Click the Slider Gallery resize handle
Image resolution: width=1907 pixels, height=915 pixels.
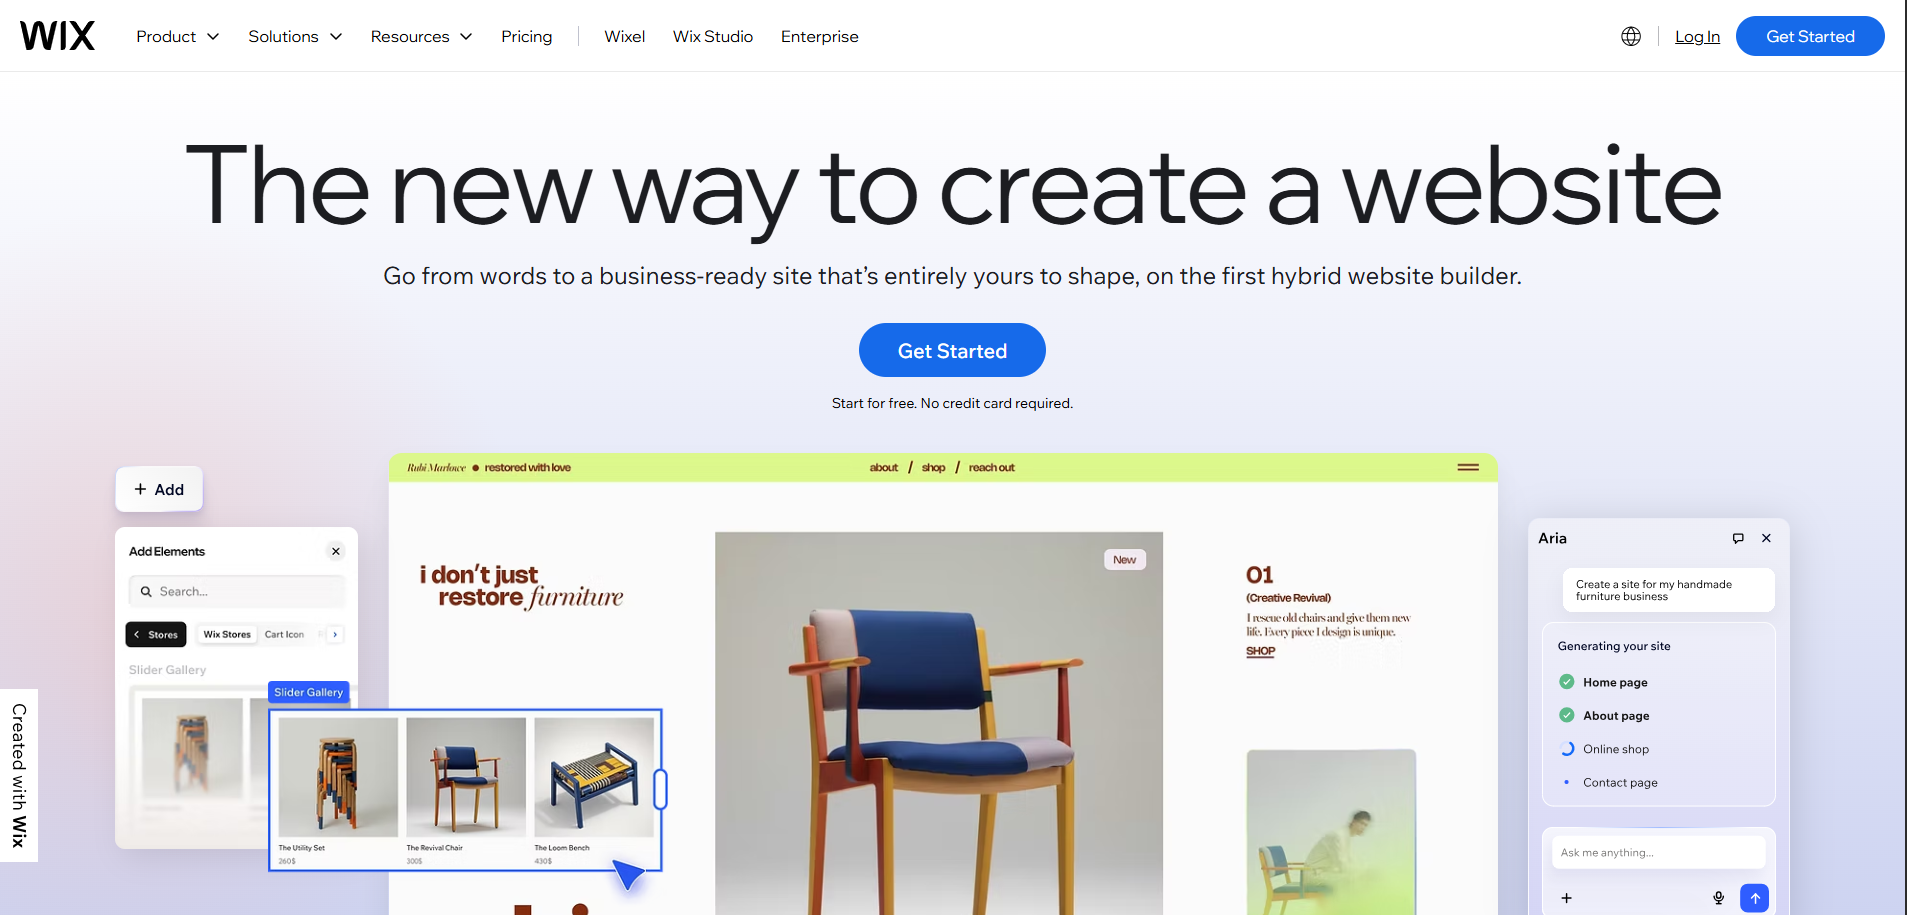tap(660, 789)
